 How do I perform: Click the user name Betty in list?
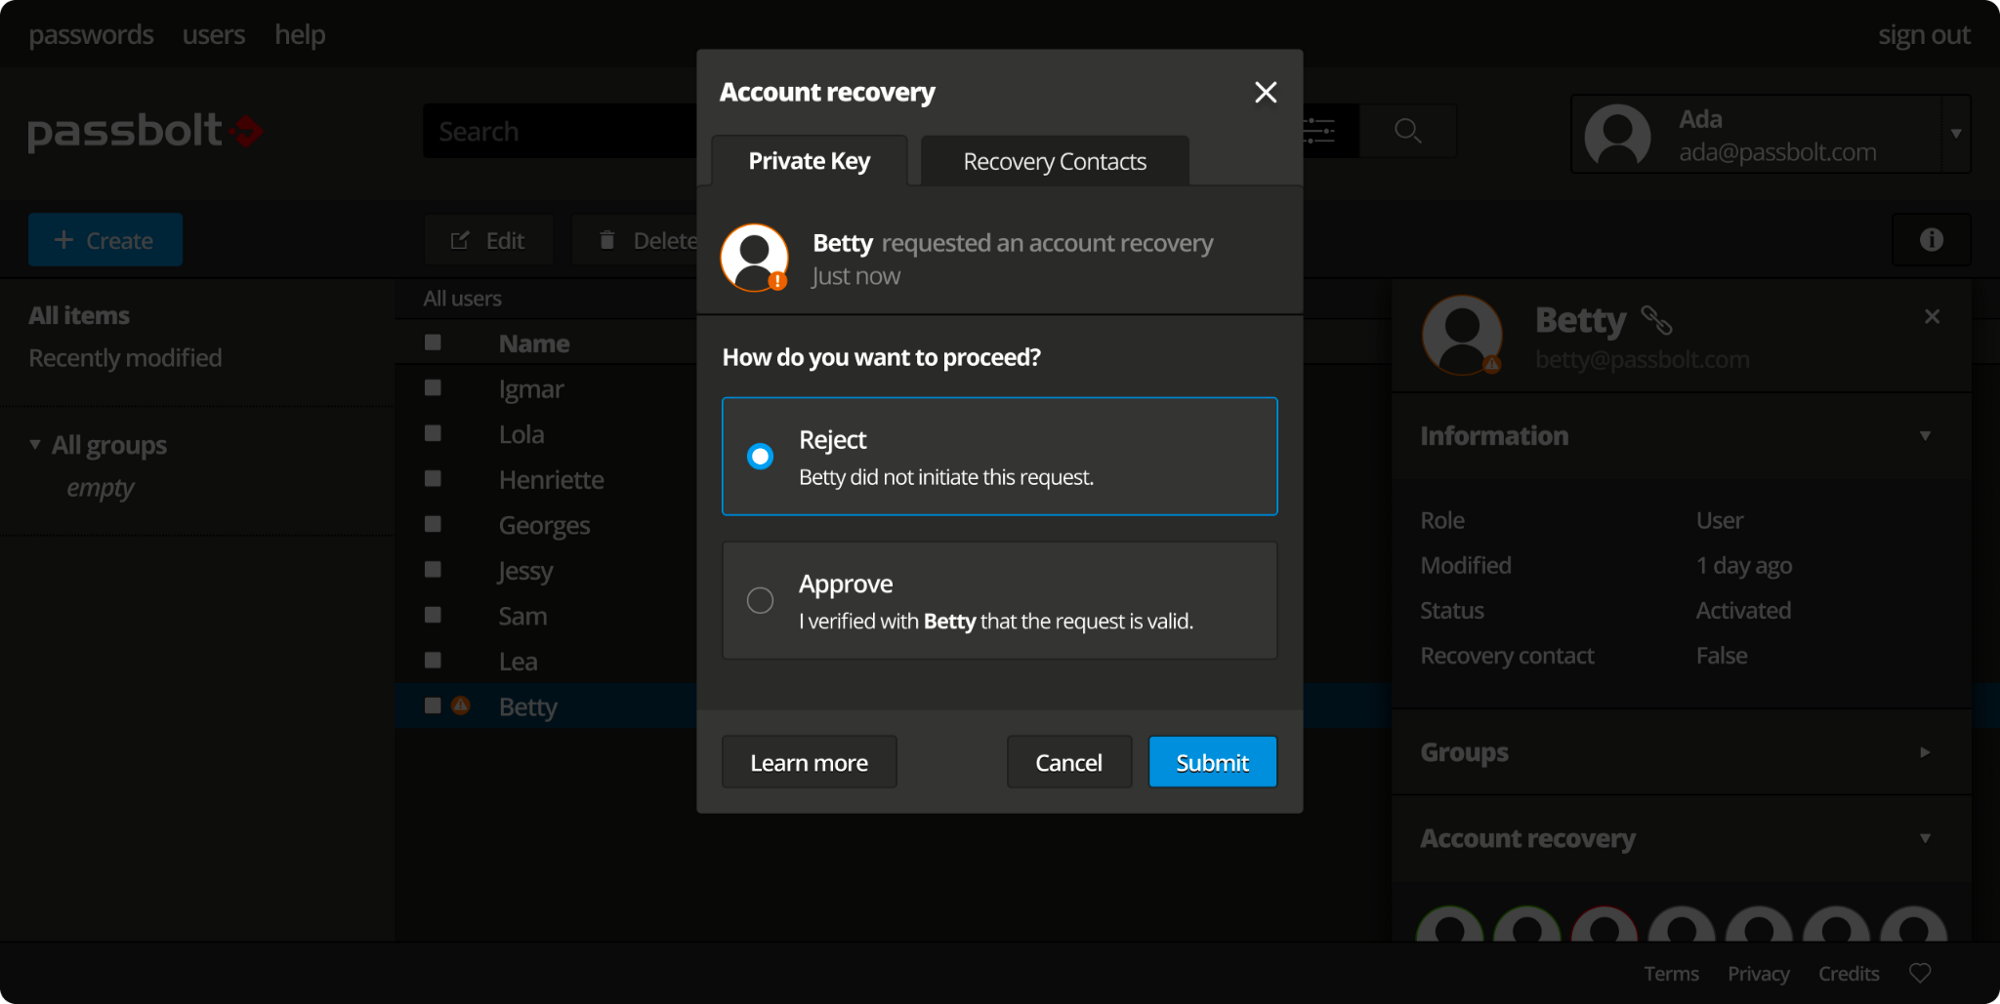(x=528, y=707)
